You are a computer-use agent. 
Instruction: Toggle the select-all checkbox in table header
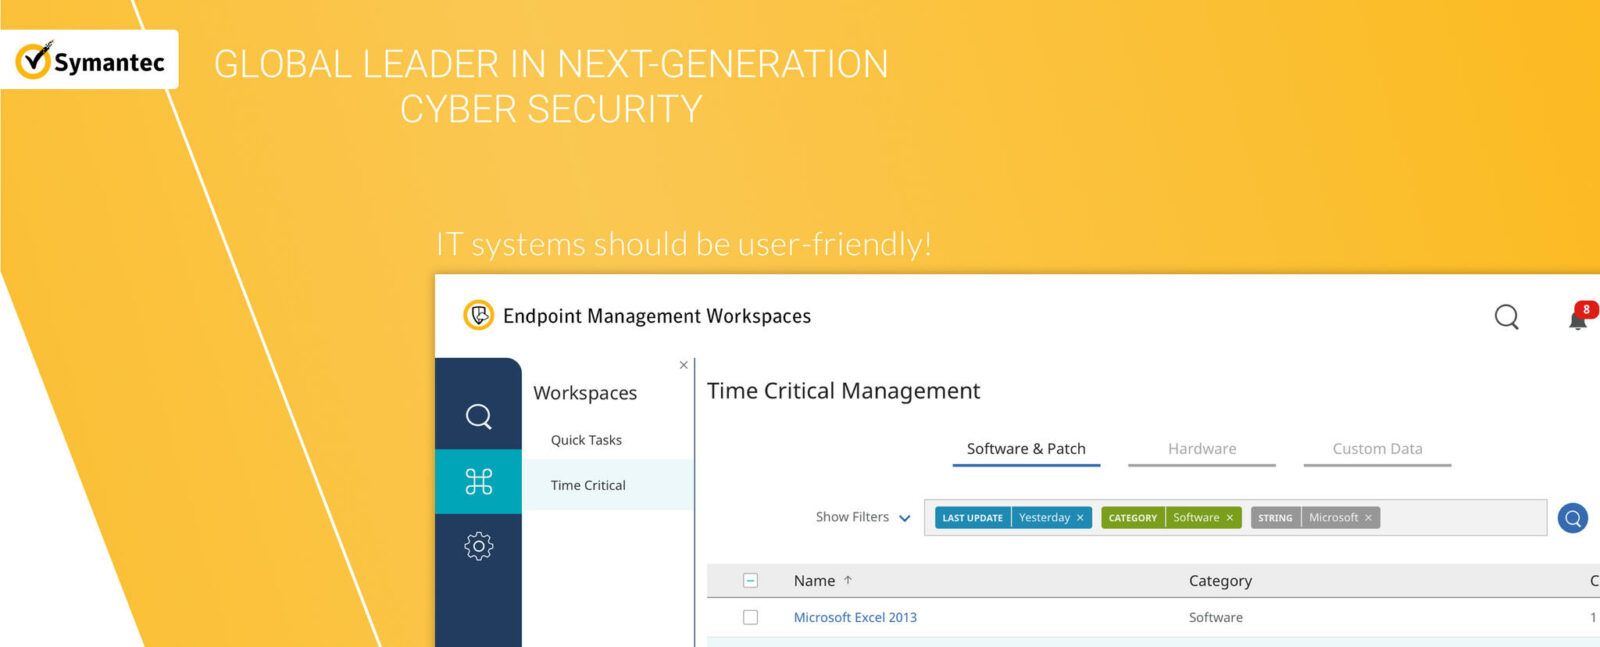pos(750,581)
